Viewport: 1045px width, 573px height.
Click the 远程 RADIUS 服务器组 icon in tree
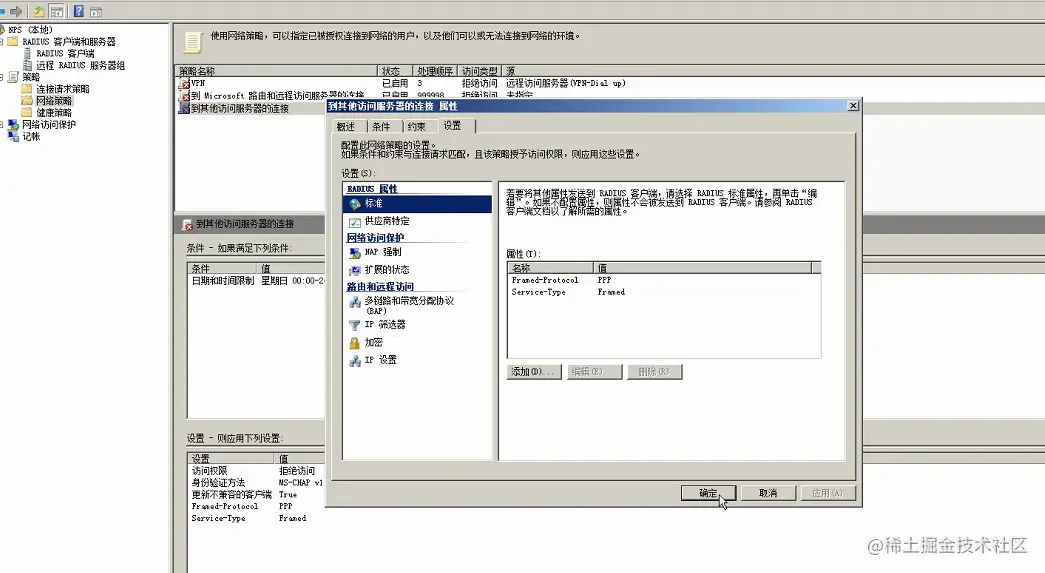(27, 65)
